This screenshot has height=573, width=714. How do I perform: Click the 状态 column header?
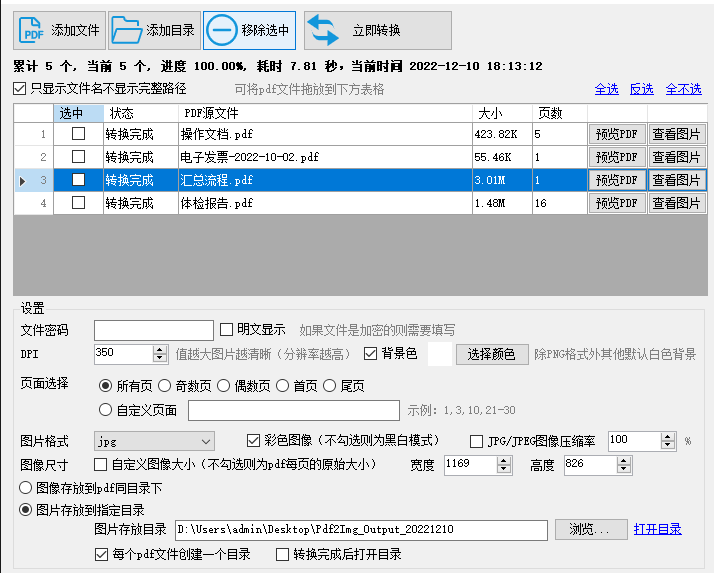click(141, 113)
